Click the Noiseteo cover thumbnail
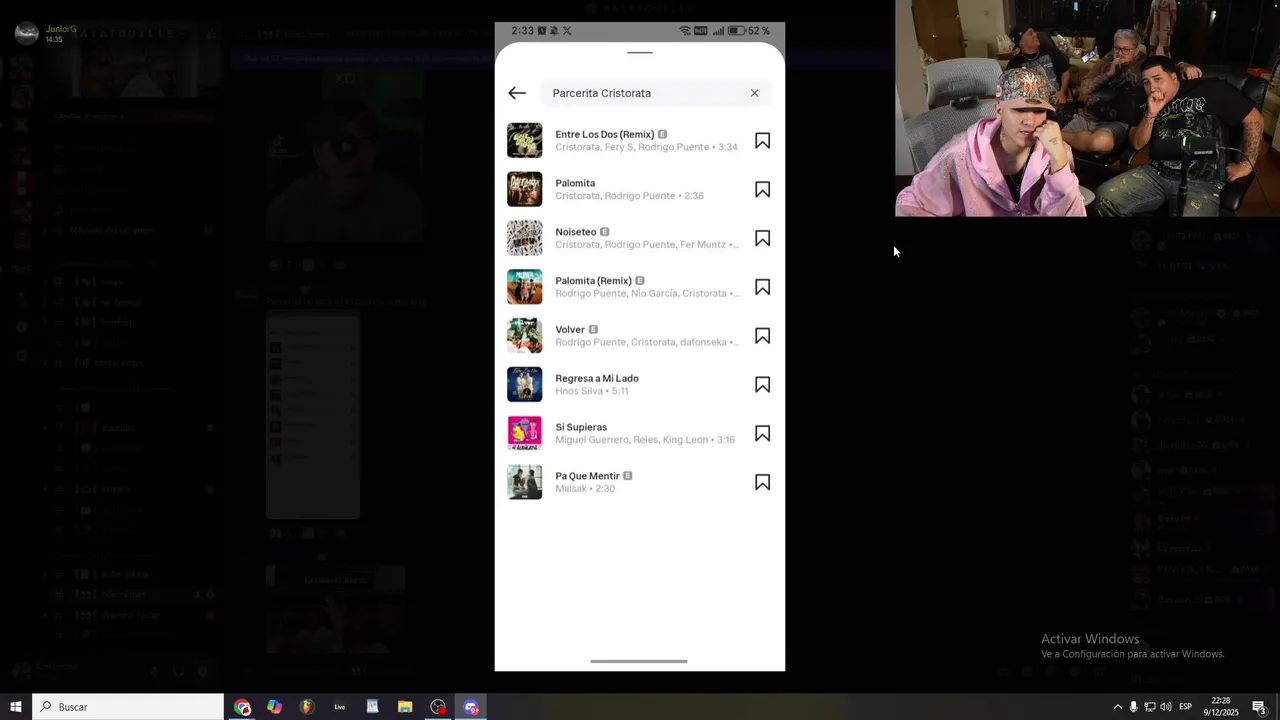Viewport: 1280px width, 720px height. click(x=525, y=238)
